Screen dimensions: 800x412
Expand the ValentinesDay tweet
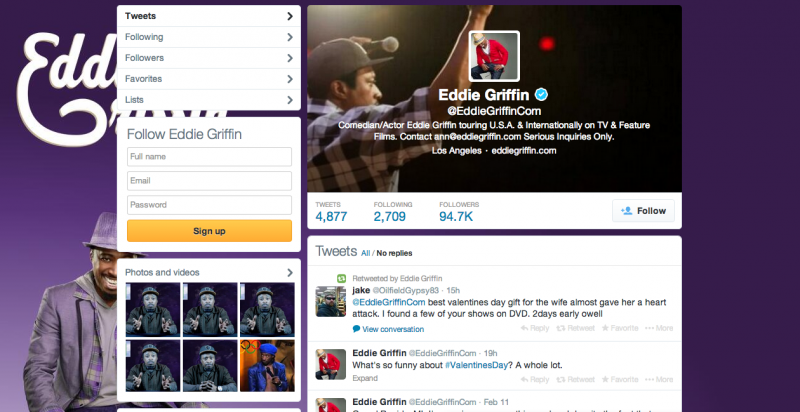click(x=365, y=378)
